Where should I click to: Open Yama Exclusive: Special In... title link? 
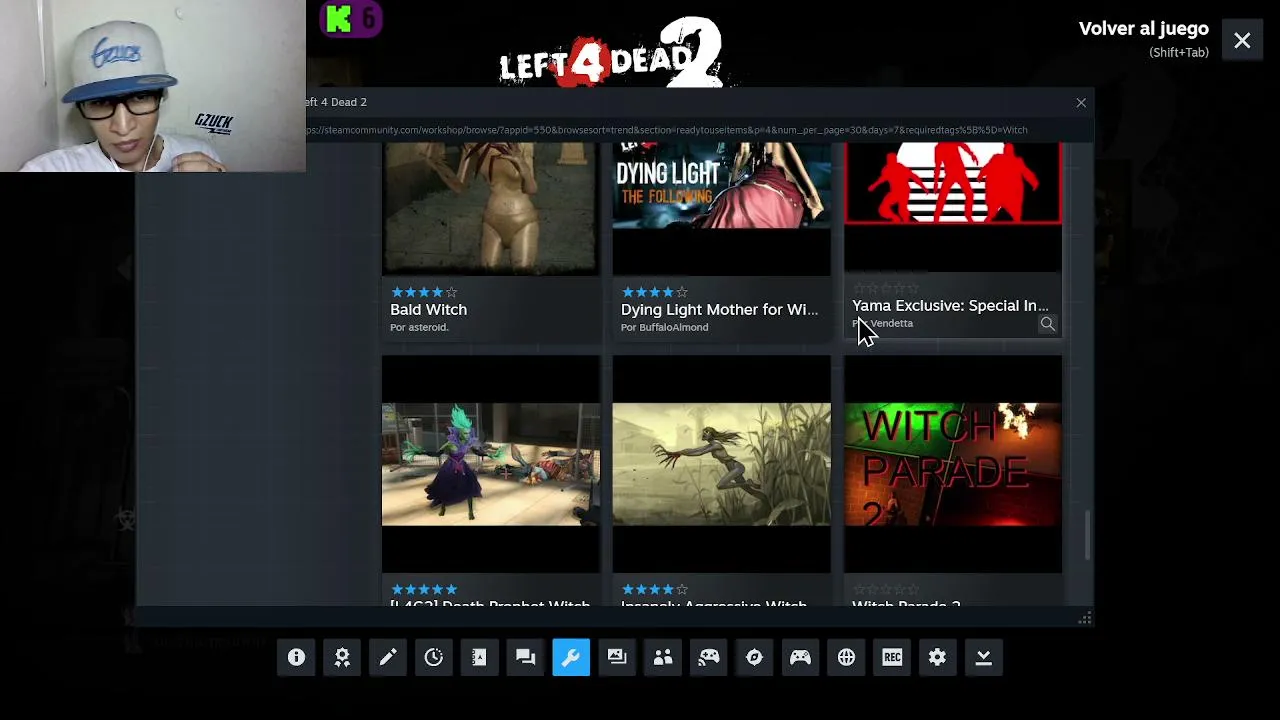(x=950, y=305)
